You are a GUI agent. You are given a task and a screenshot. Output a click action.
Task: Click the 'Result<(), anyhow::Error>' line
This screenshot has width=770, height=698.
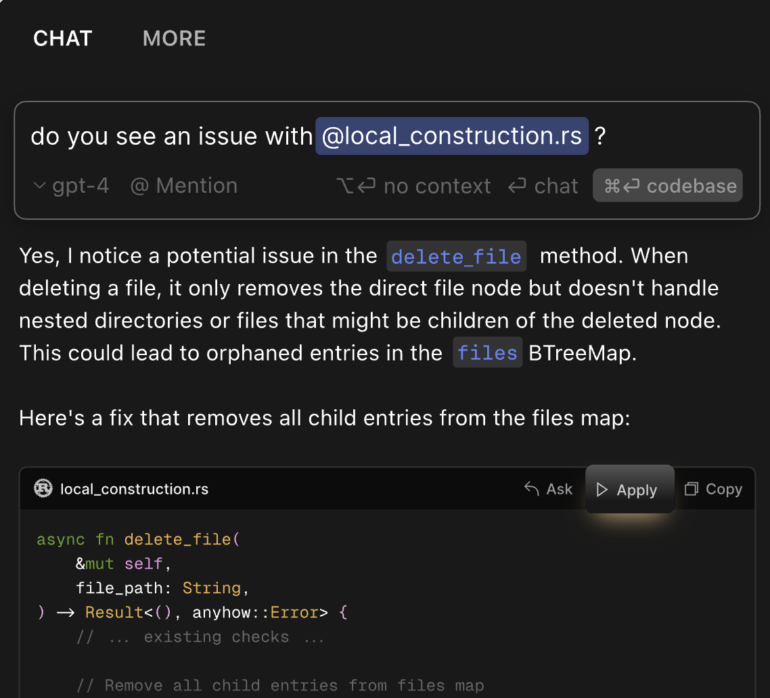point(192,613)
